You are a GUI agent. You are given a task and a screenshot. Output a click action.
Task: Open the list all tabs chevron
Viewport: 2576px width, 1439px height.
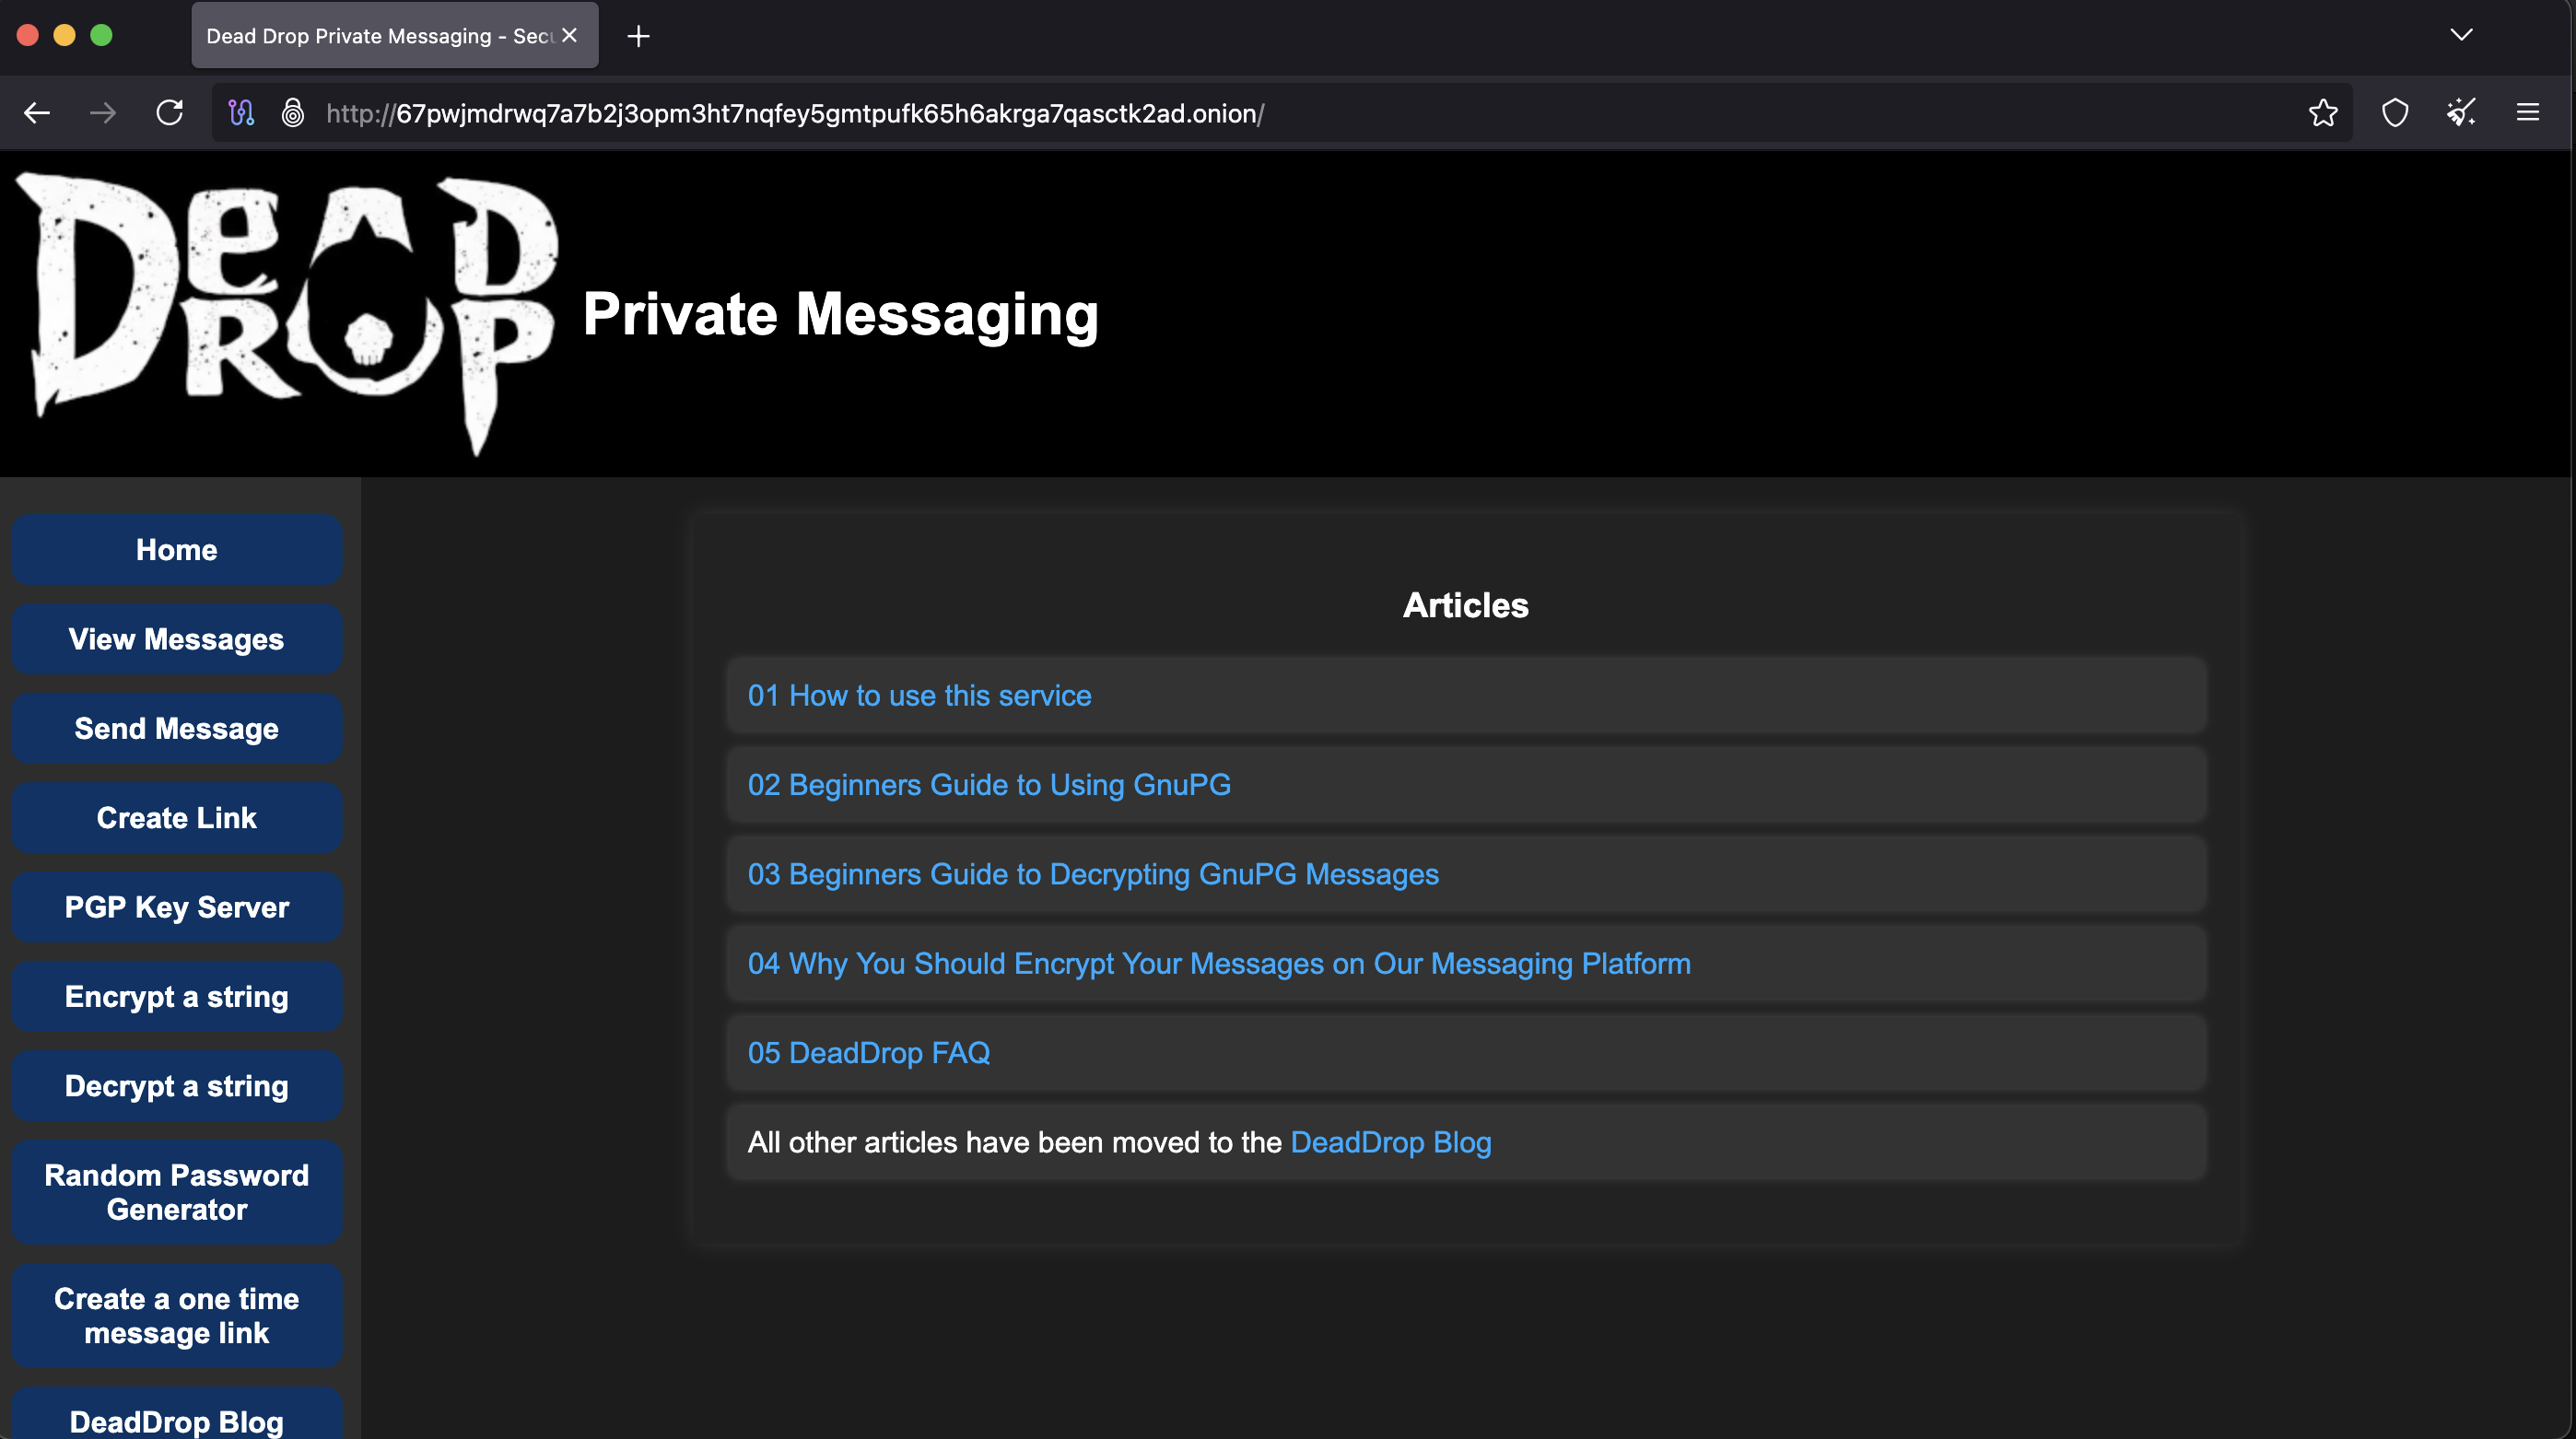[2460, 35]
